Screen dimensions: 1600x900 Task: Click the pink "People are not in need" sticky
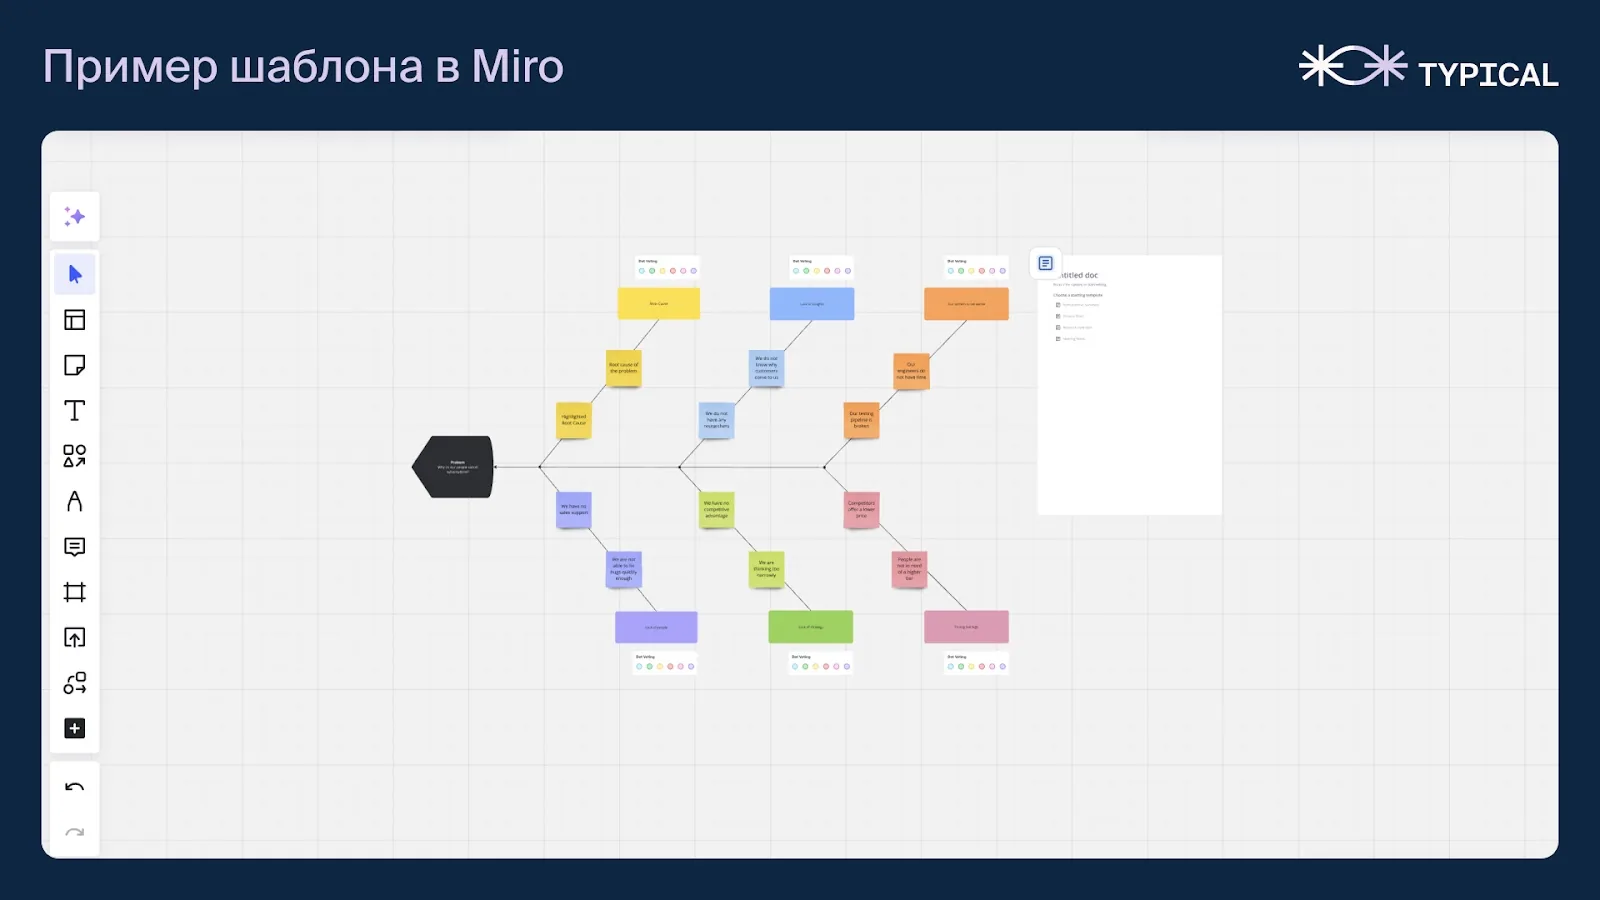point(910,569)
